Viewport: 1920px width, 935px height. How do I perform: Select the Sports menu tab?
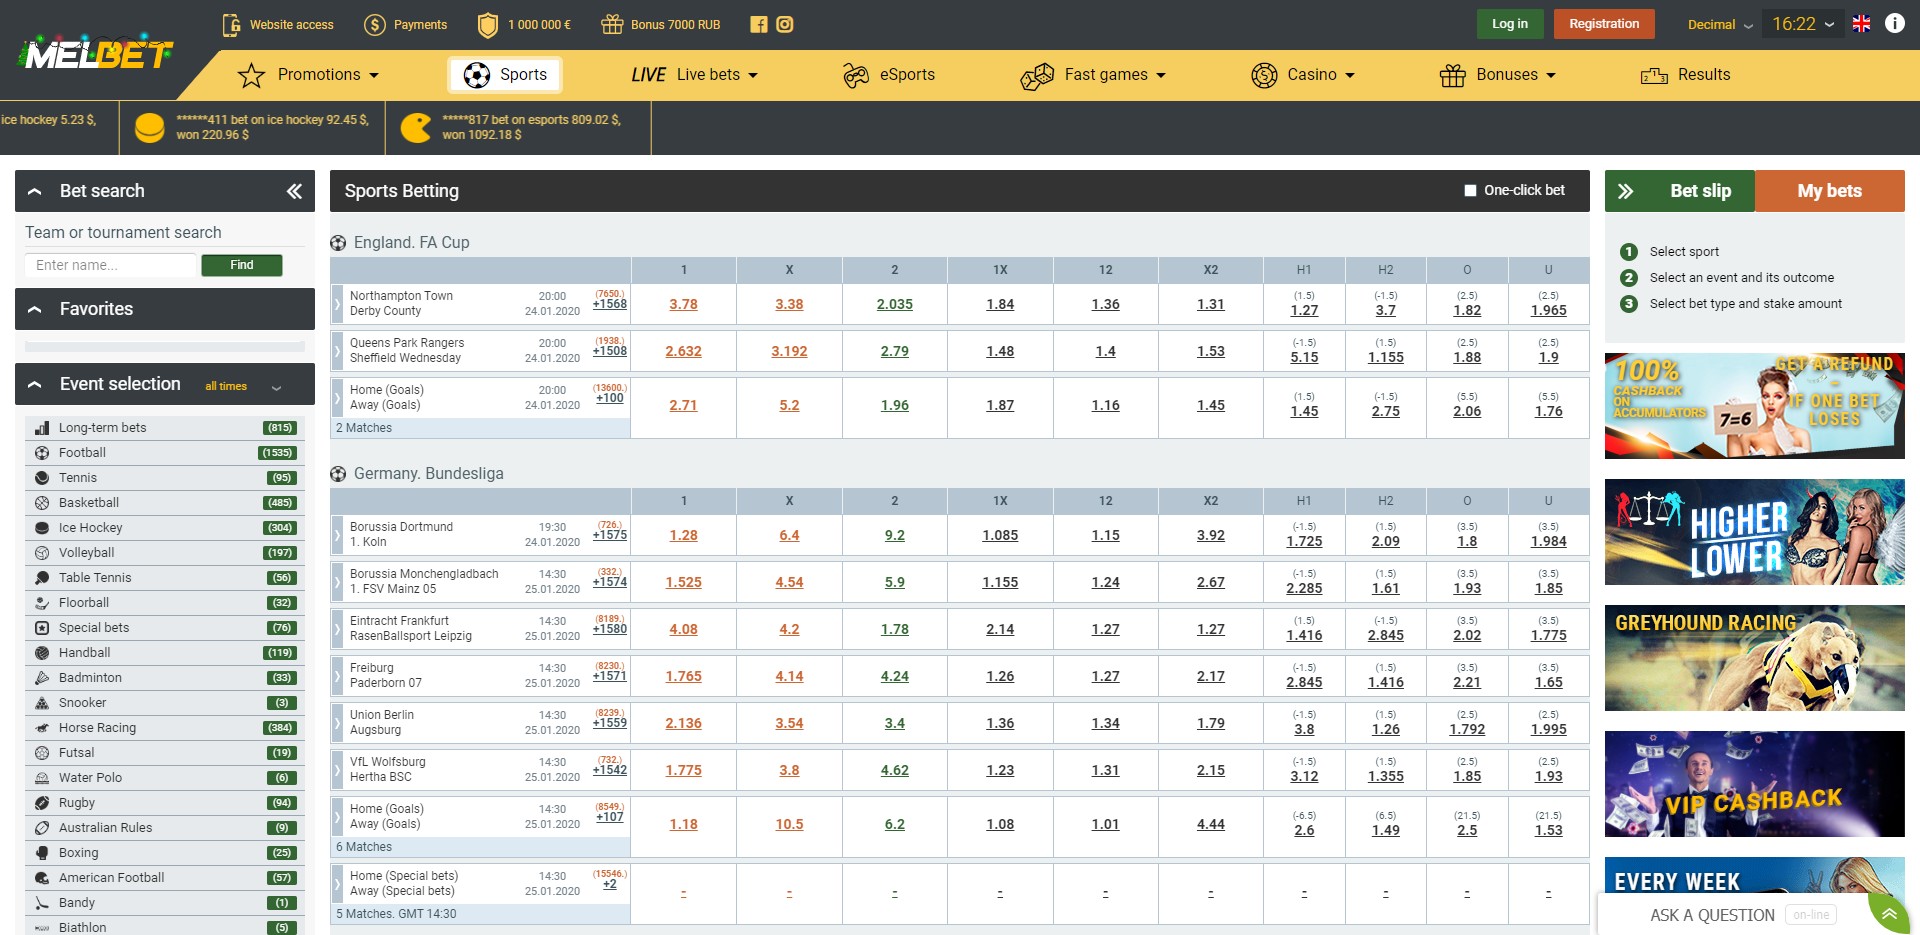tap(505, 75)
